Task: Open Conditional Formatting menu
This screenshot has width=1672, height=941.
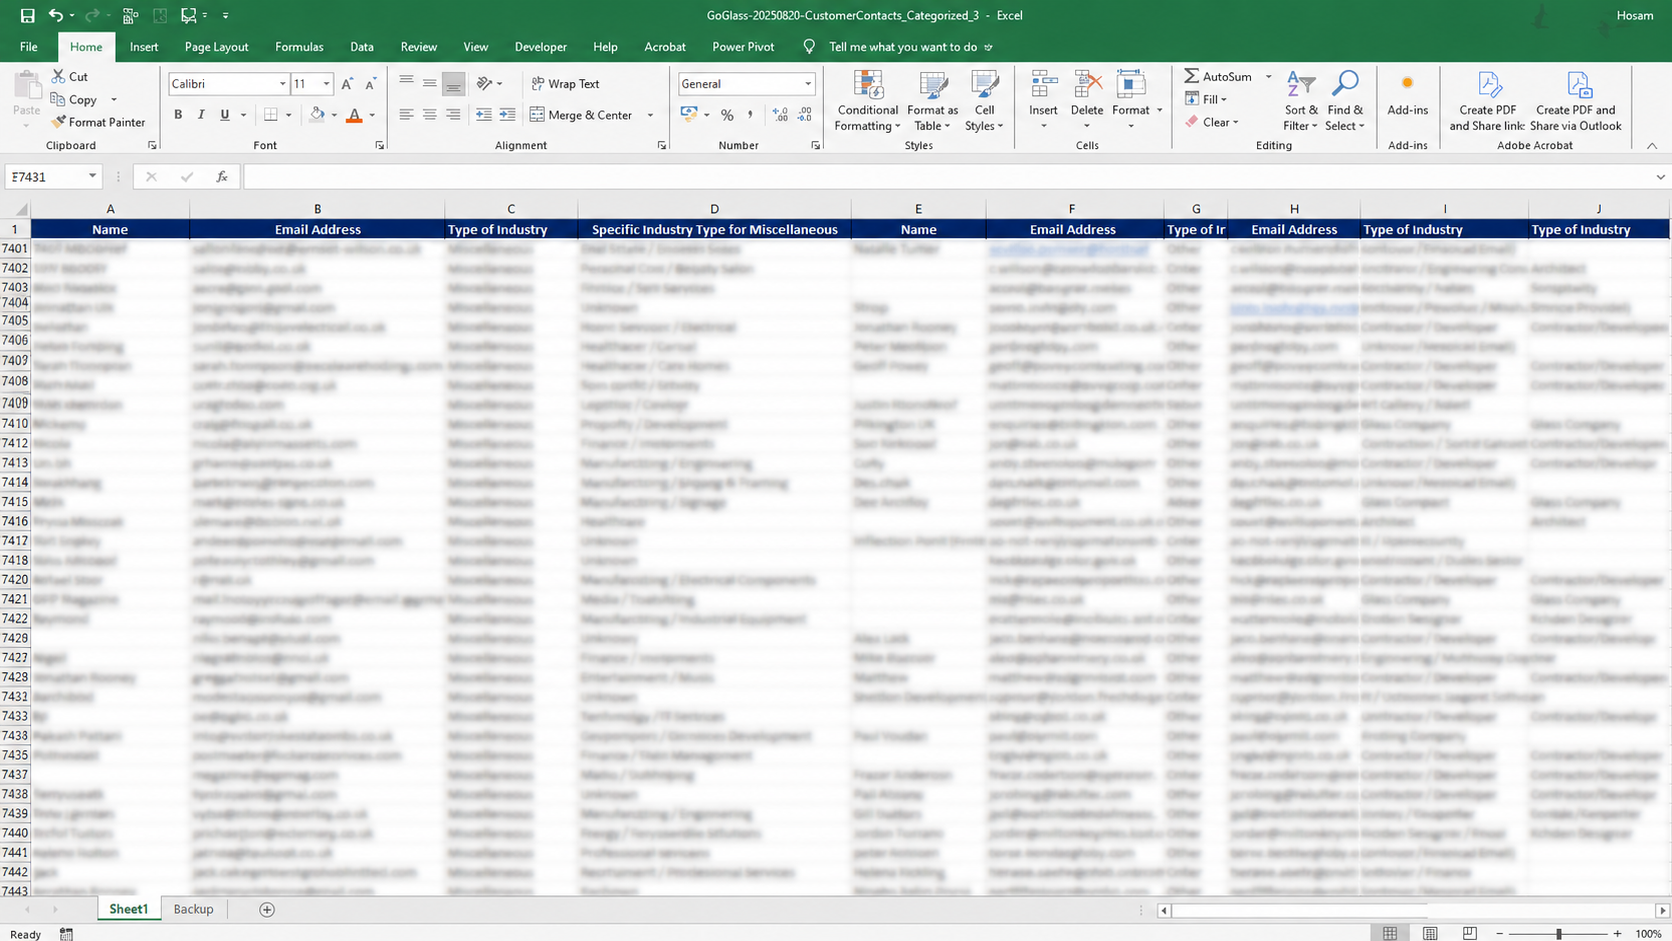Action: click(867, 101)
